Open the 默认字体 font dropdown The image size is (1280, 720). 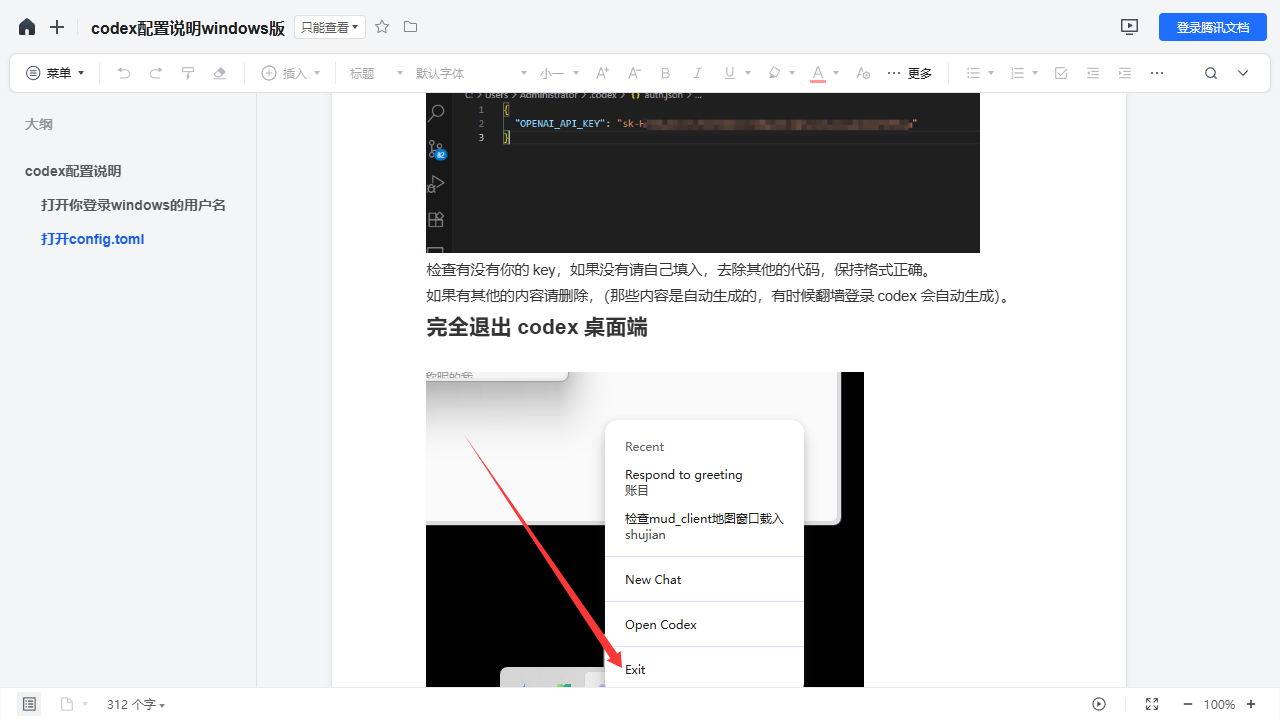coord(471,73)
